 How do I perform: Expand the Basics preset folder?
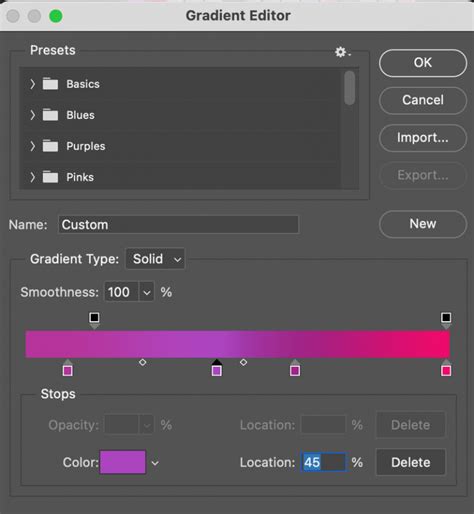tap(32, 84)
